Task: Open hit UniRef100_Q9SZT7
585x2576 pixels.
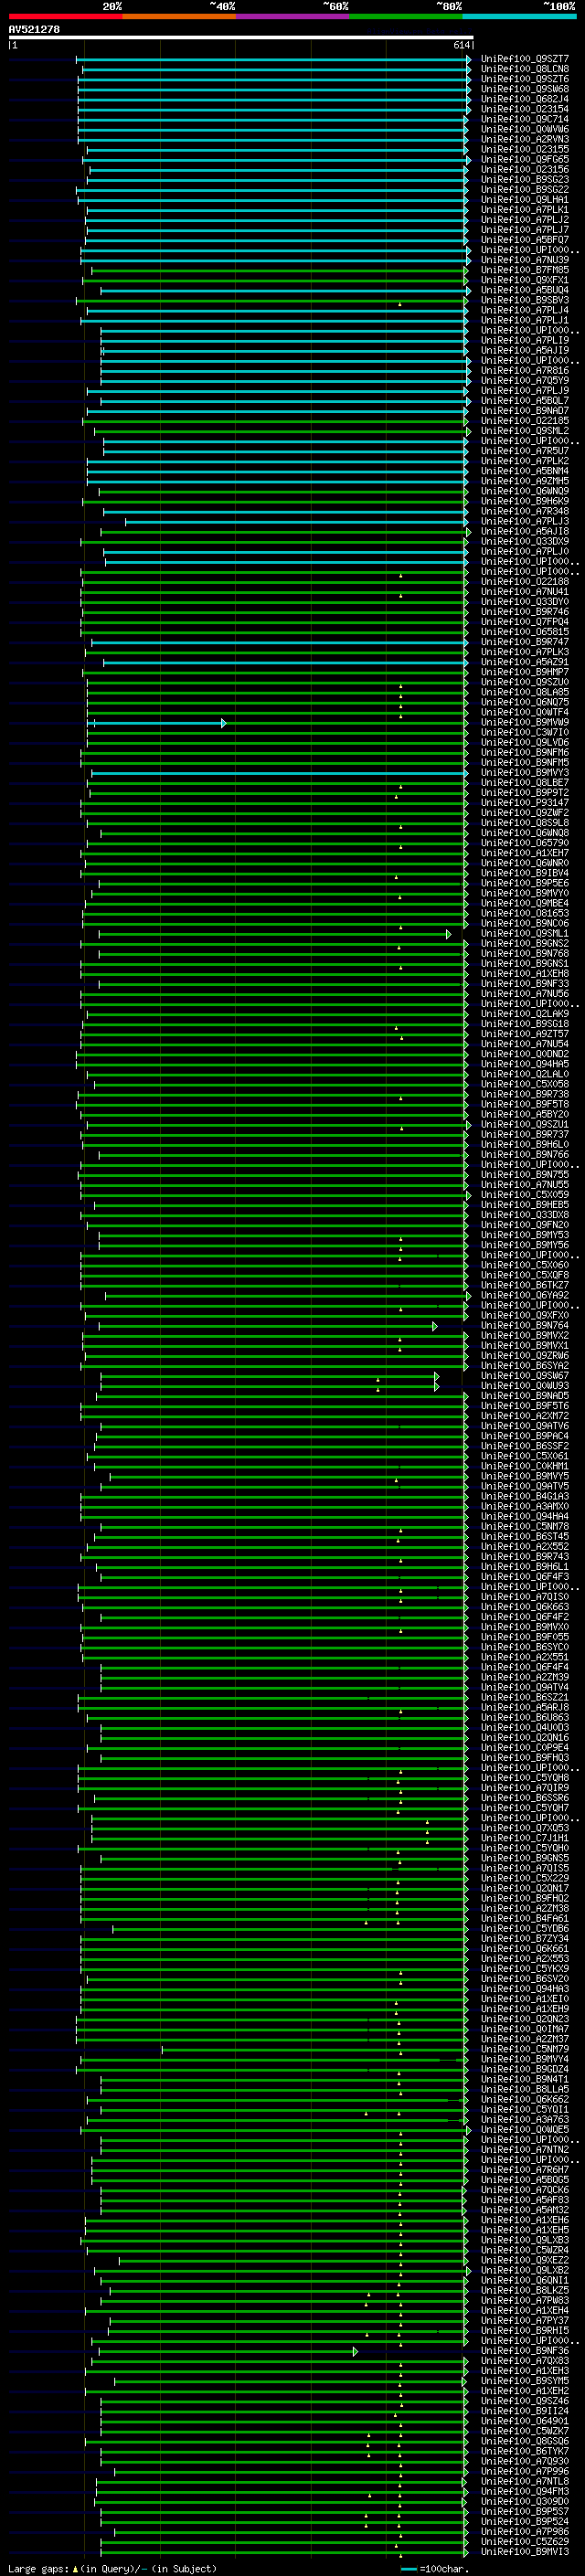Action: [525, 59]
